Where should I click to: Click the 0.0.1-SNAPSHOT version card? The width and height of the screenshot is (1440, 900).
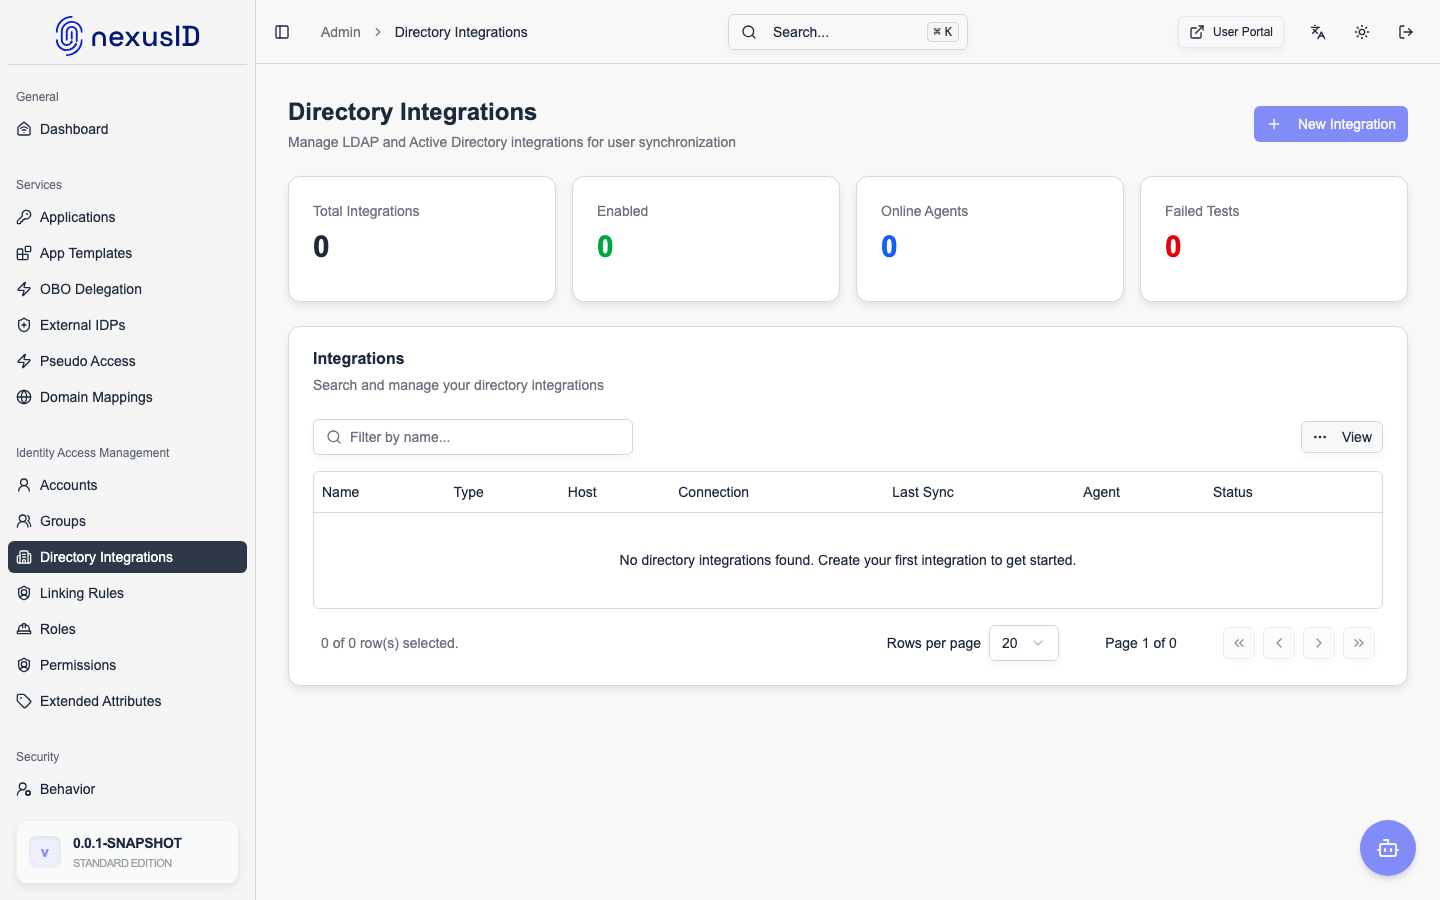pyautogui.click(x=127, y=852)
